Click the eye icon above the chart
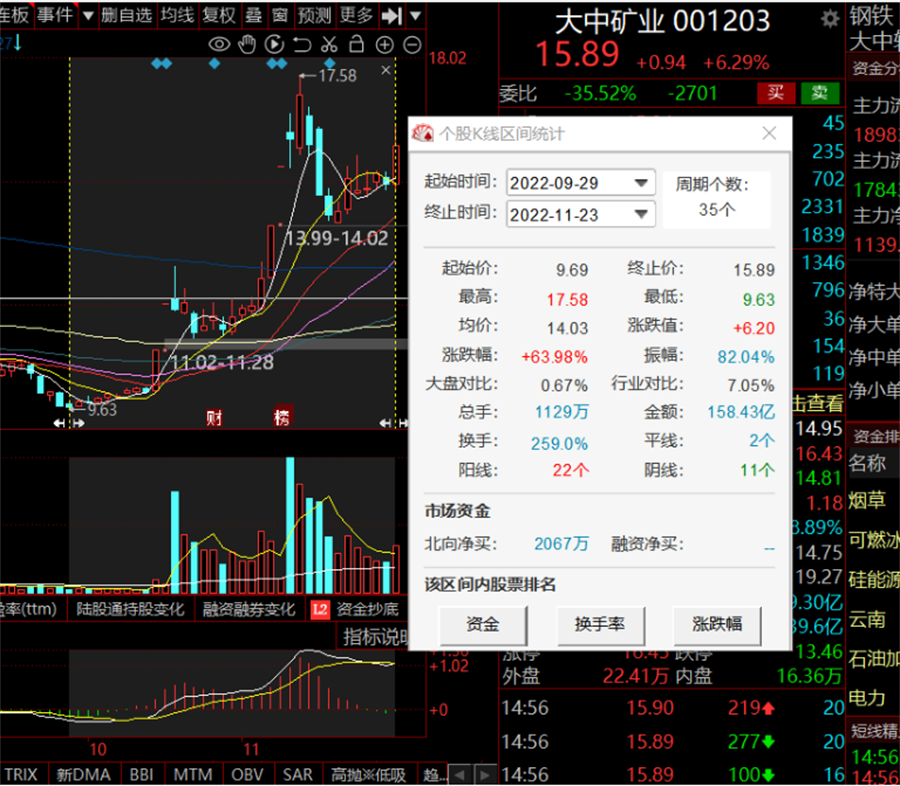This screenshot has height=786, width=900. [x=219, y=45]
